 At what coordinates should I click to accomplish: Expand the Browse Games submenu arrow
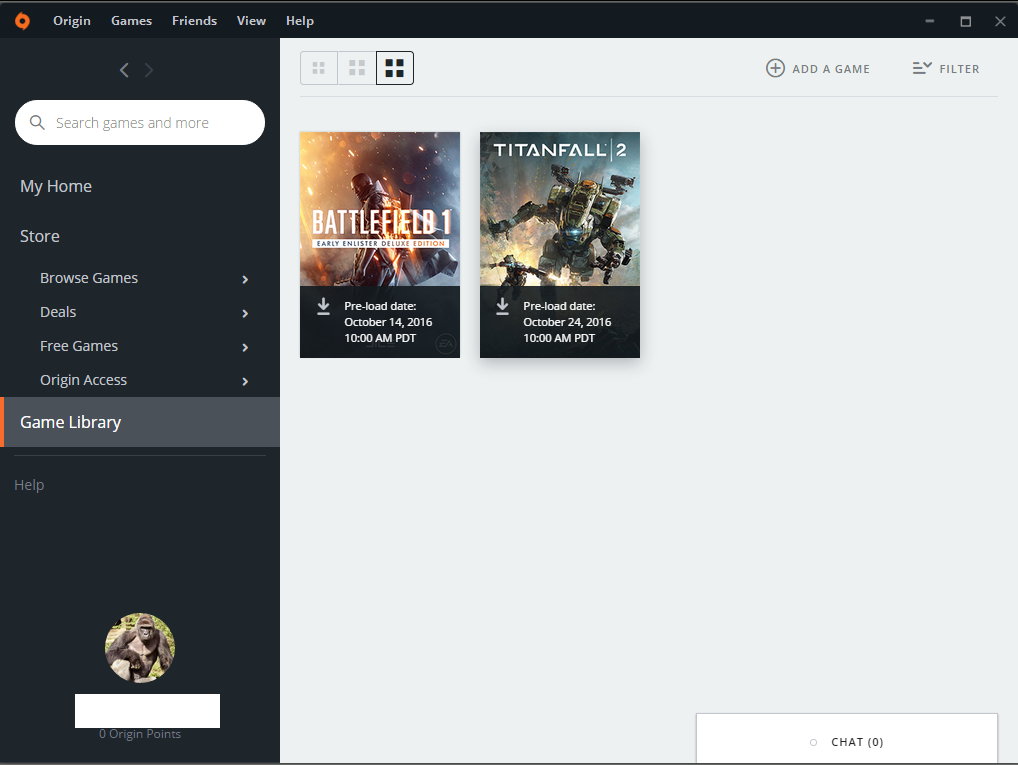(x=245, y=279)
